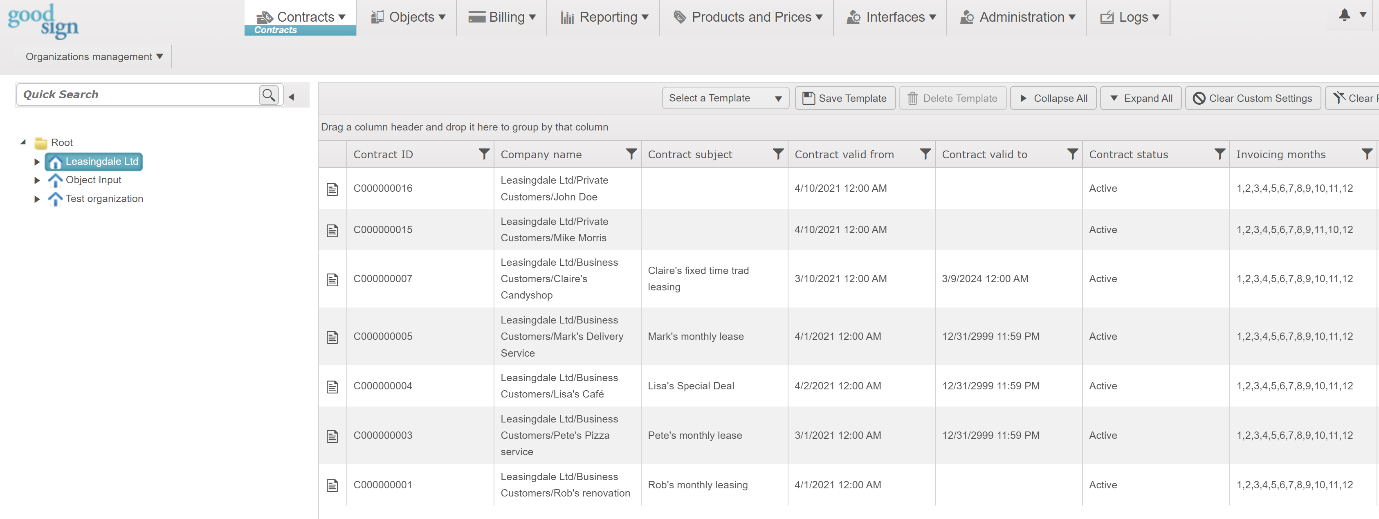This screenshot has height=519, width=1379.
Task: Click the notification bell icon
Action: pyautogui.click(x=1344, y=15)
